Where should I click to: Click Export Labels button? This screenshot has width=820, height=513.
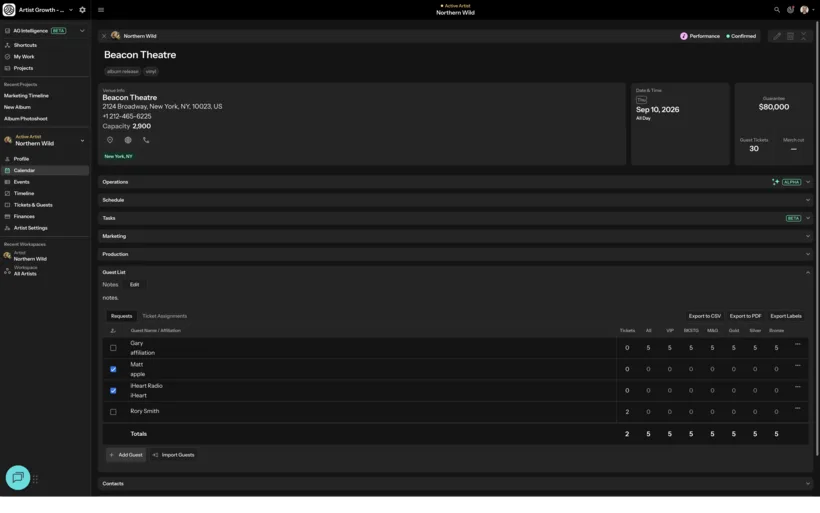pyautogui.click(x=785, y=316)
